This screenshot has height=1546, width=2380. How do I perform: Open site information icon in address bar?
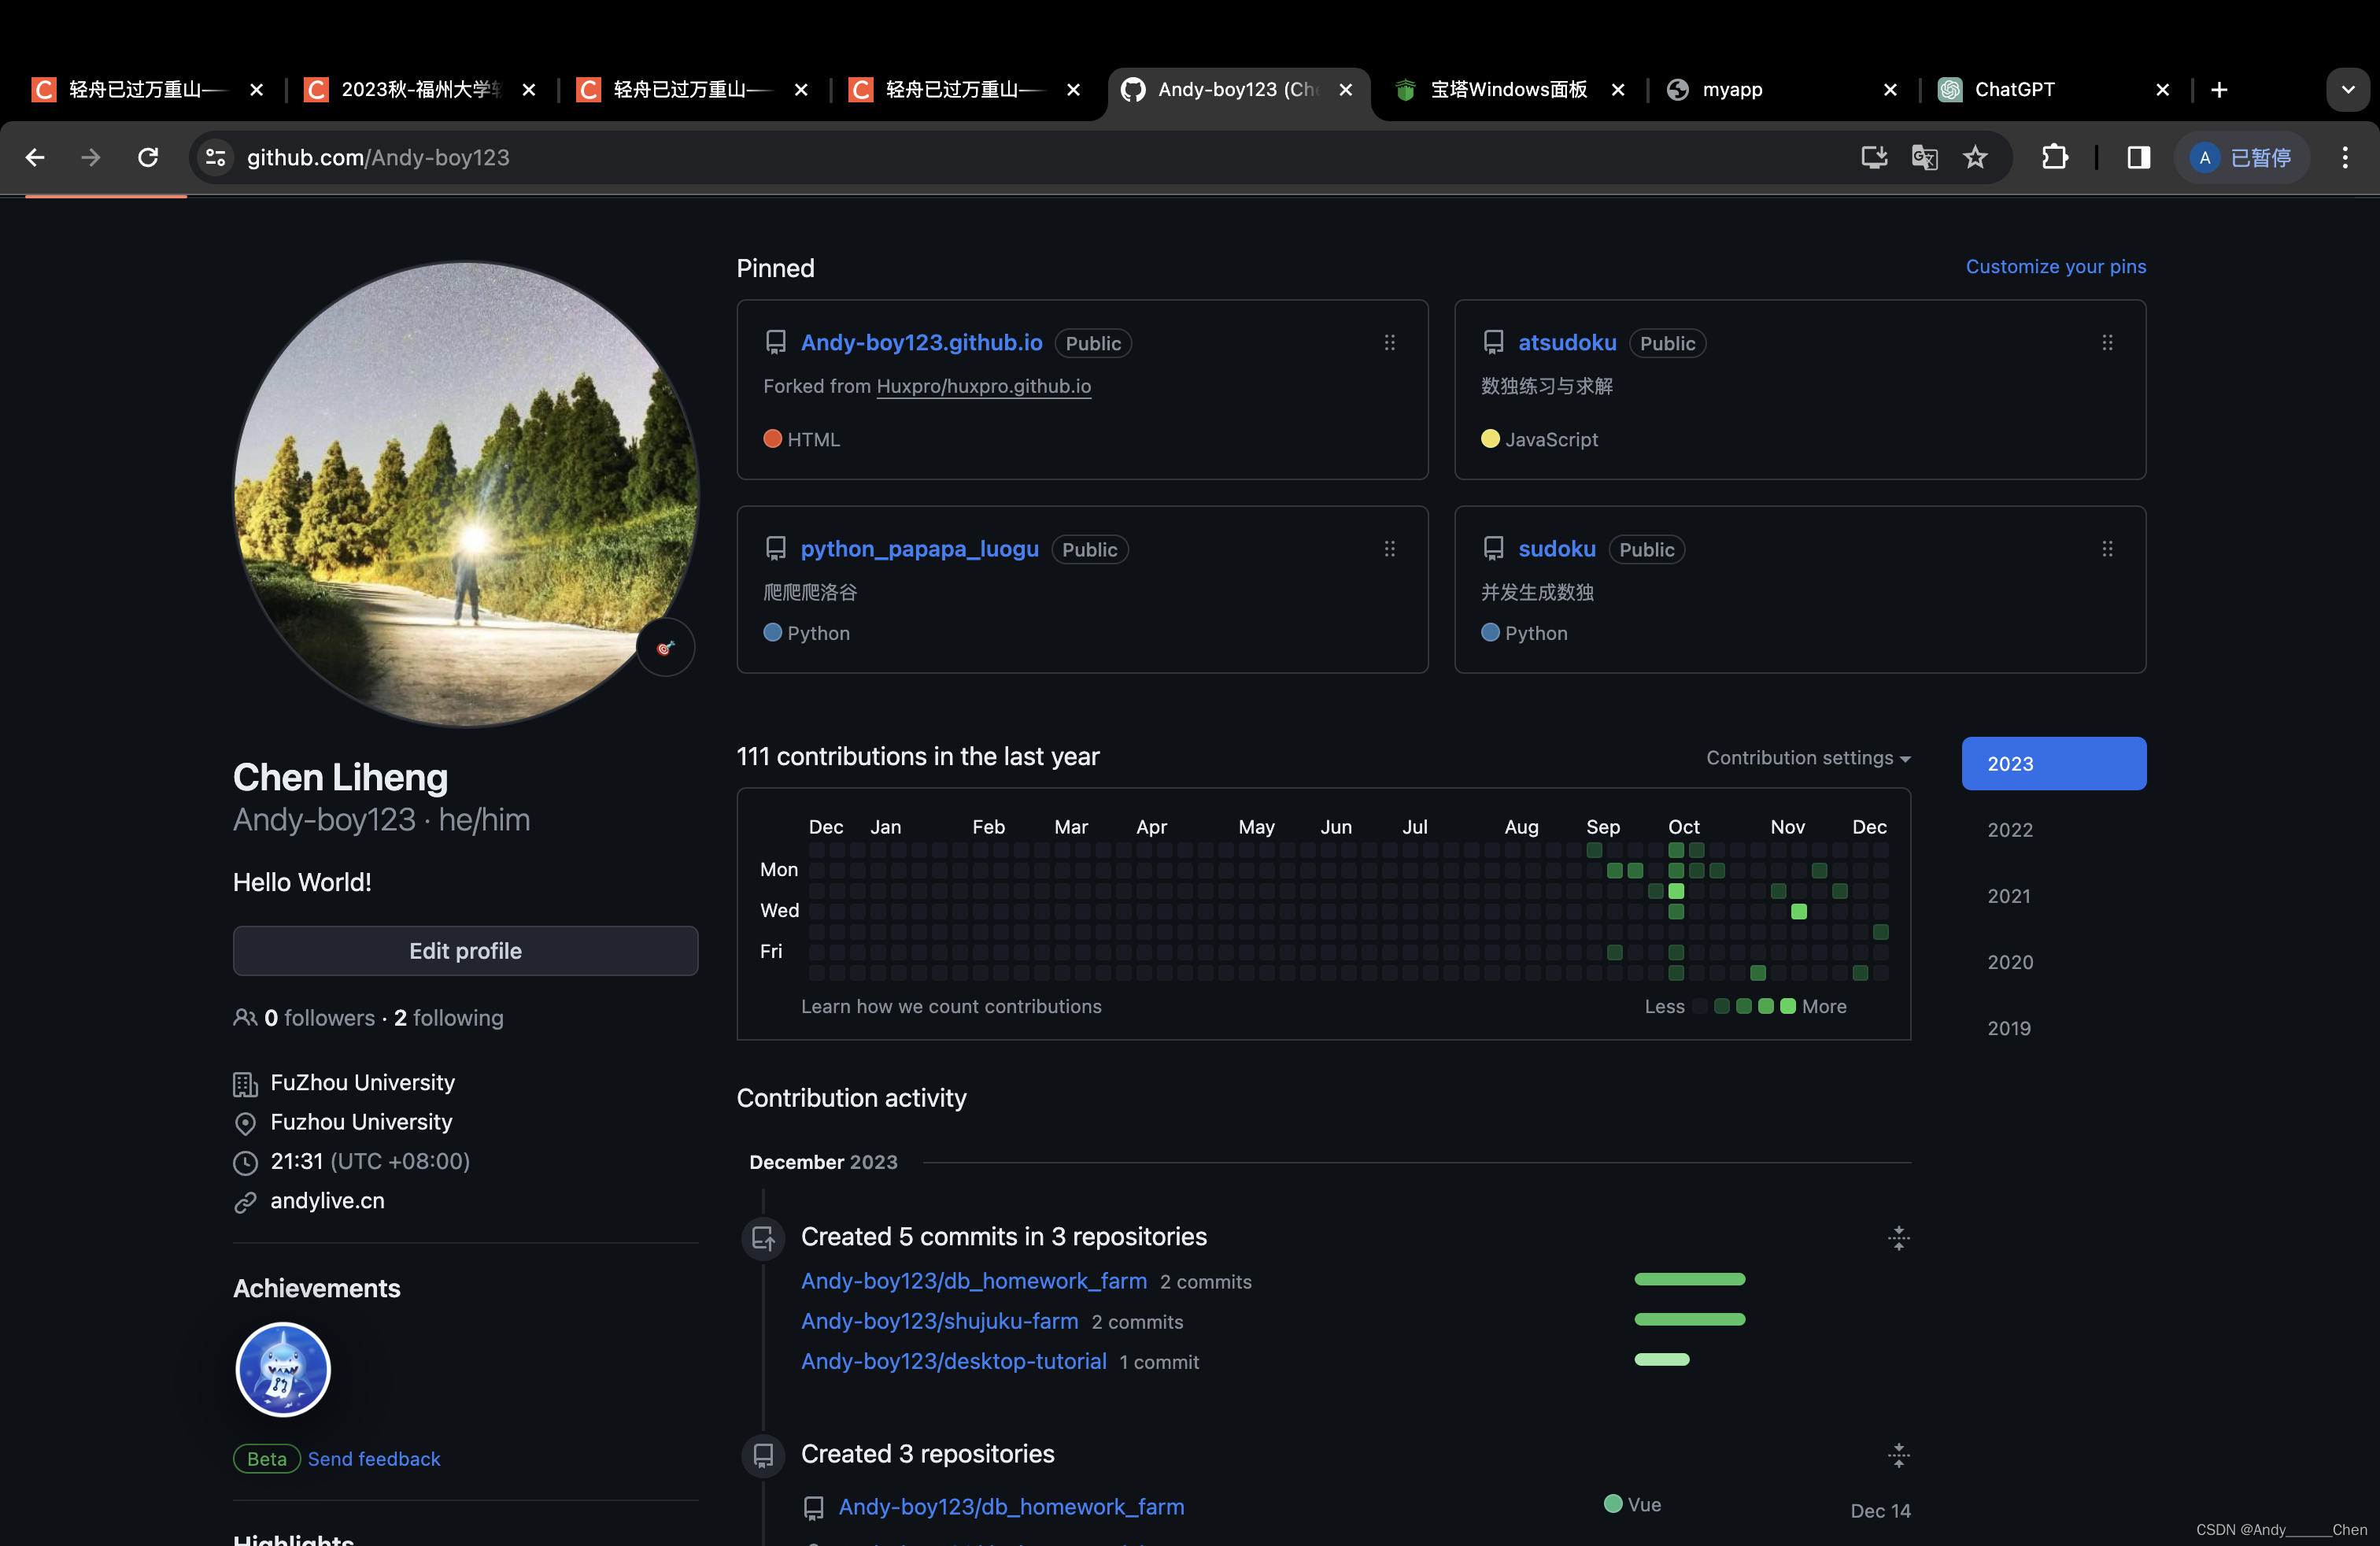[x=215, y=157]
